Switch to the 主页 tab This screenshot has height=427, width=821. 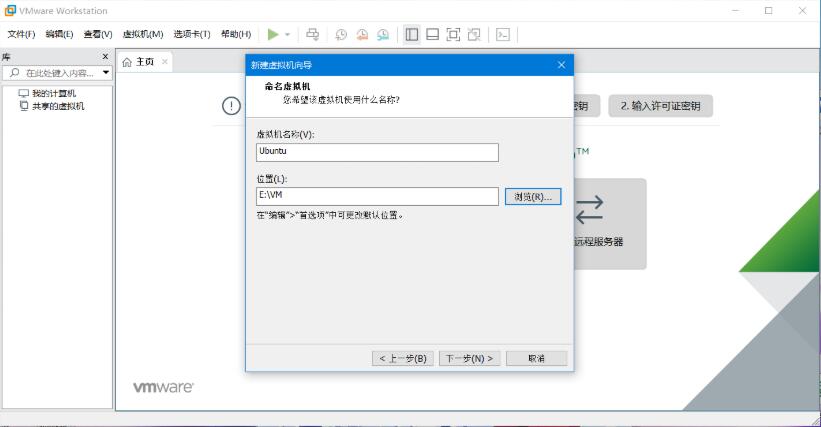click(x=144, y=62)
